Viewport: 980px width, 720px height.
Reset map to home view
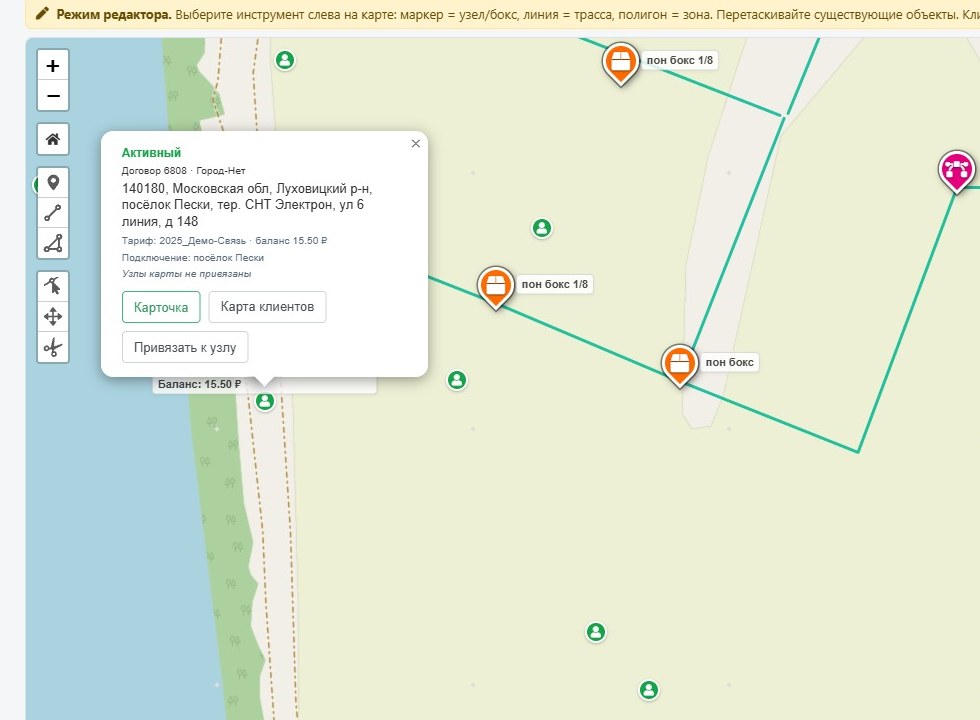pos(53,139)
